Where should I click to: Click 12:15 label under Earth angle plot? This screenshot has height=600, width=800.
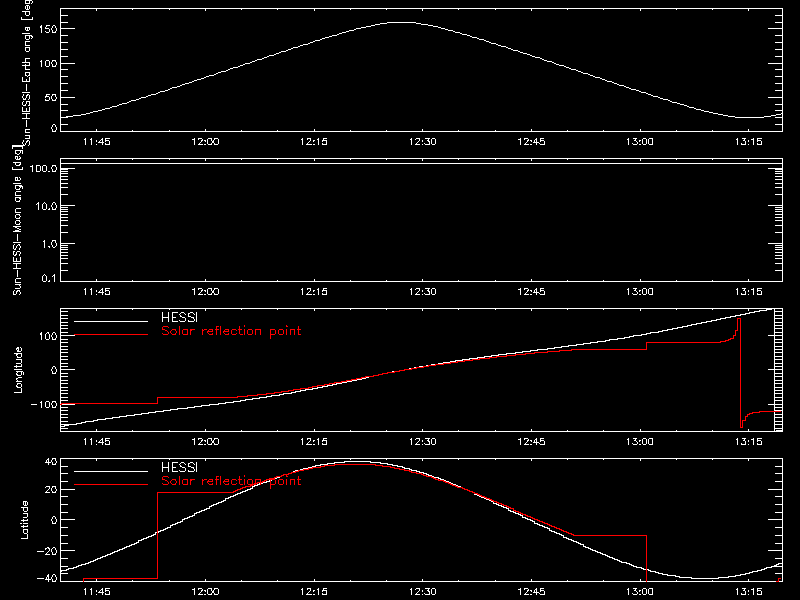click(314, 141)
